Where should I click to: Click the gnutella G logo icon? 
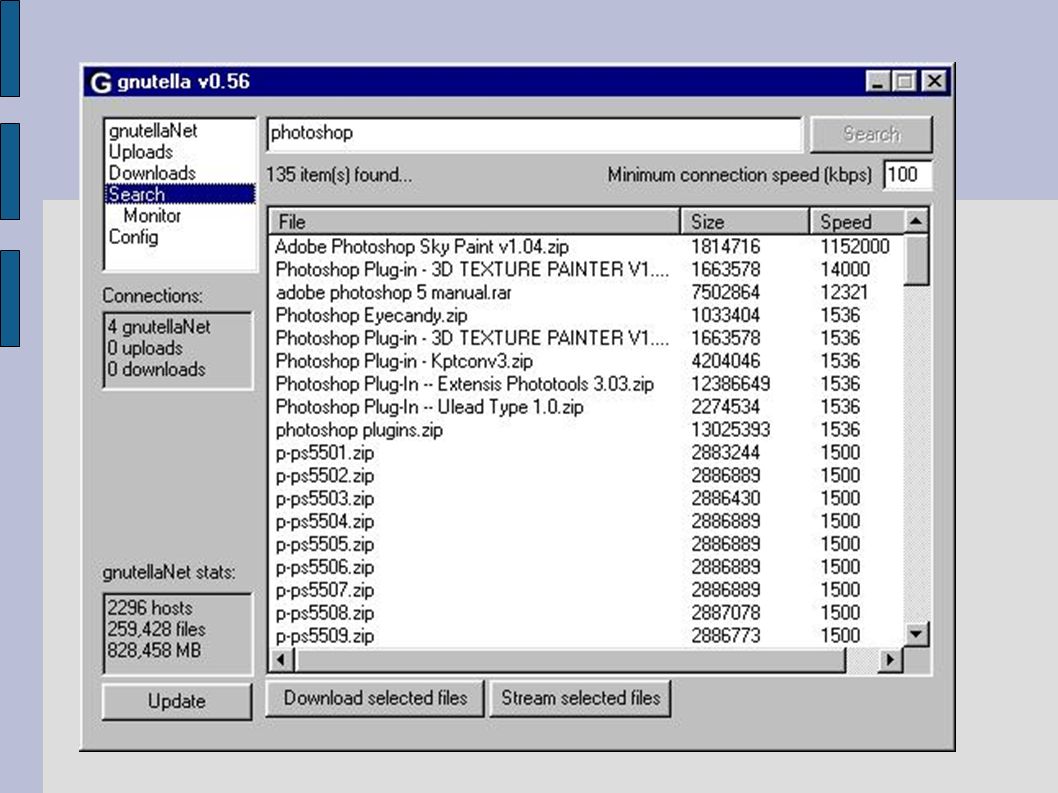(x=101, y=82)
